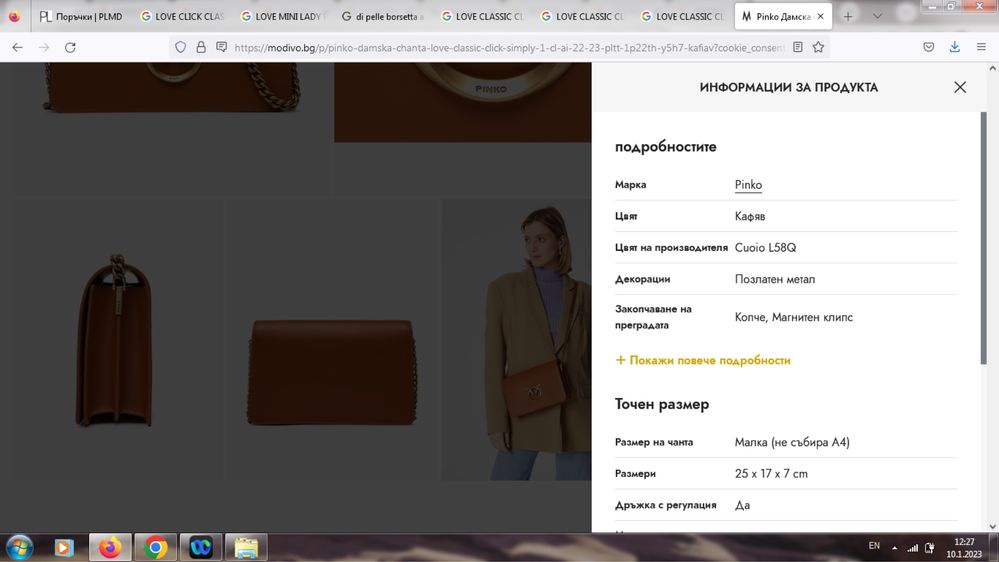Open the Firefox hamburger menu
The image size is (999, 562).
[981, 47]
